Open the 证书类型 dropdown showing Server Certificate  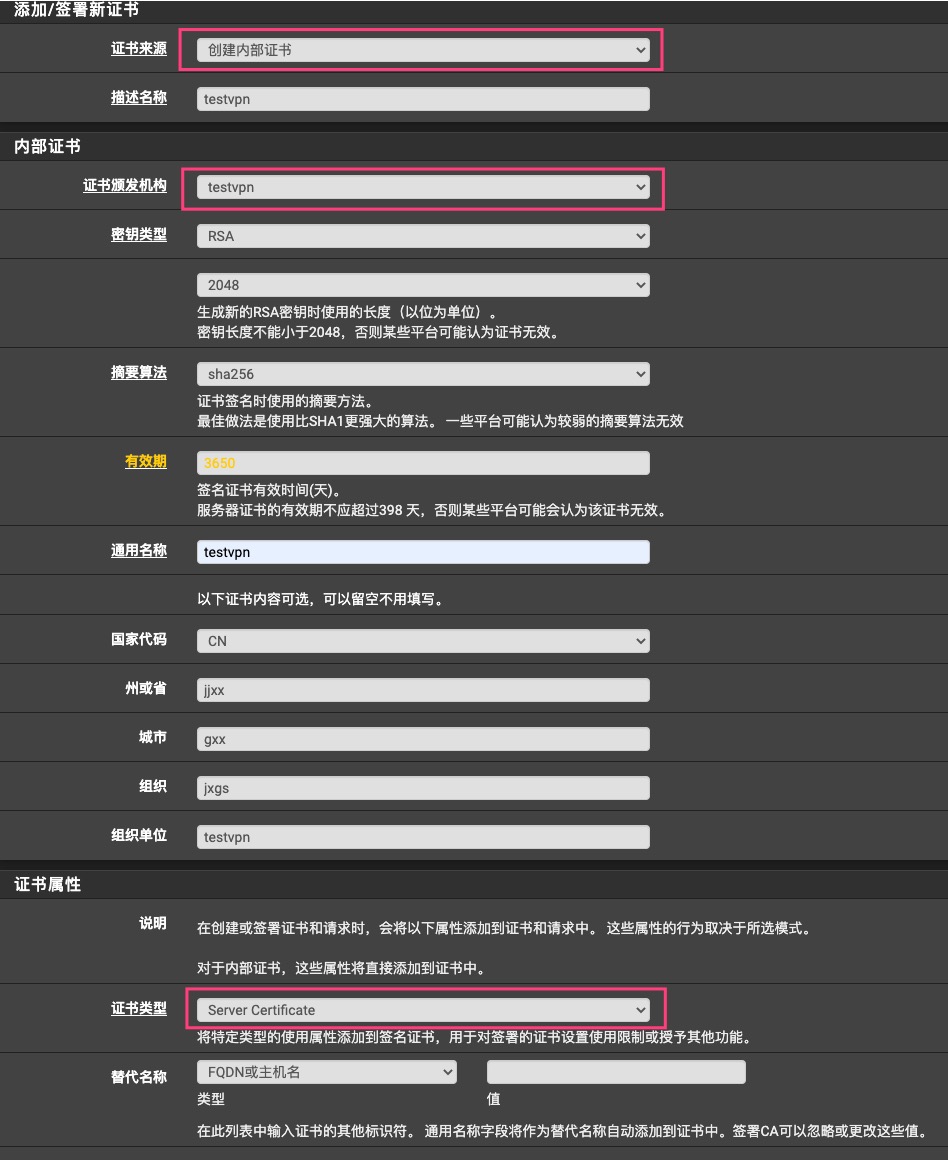(x=422, y=1010)
